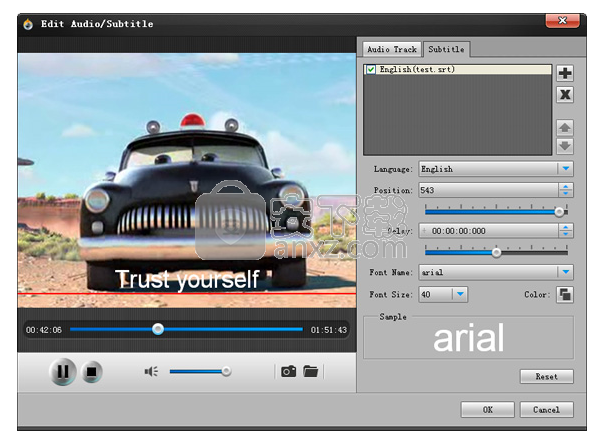The image size is (606, 443).
Task: Expand the Font Name dropdown
Action: [566, 272]
